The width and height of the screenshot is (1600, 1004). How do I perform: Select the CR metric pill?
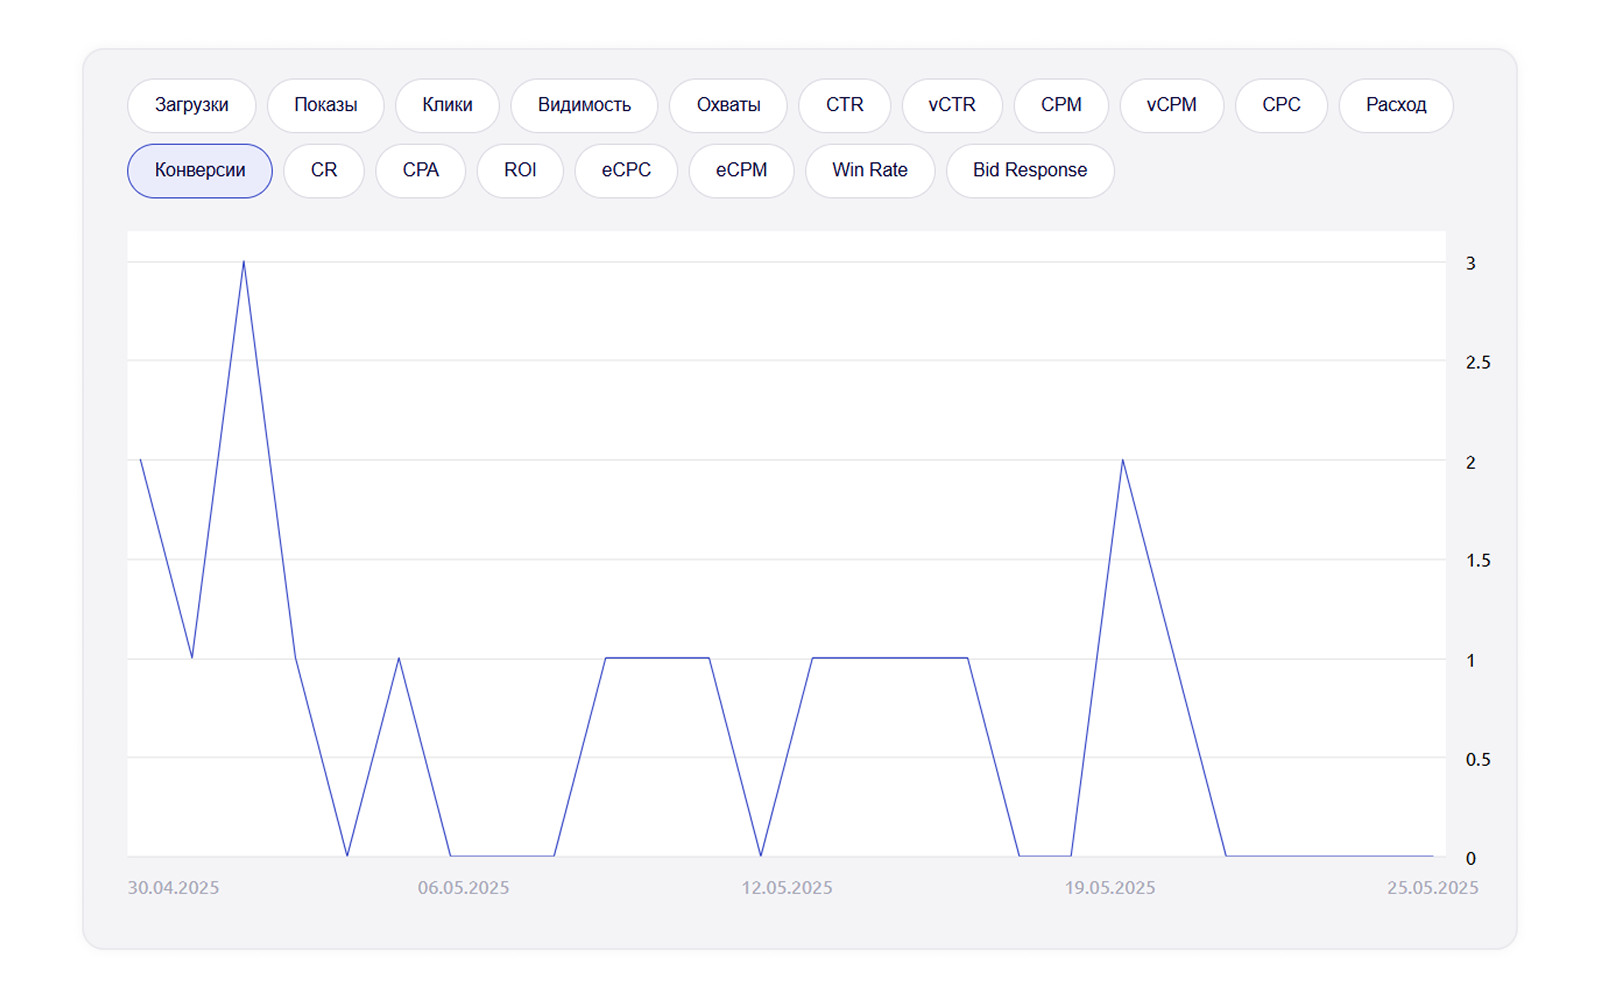324,170
